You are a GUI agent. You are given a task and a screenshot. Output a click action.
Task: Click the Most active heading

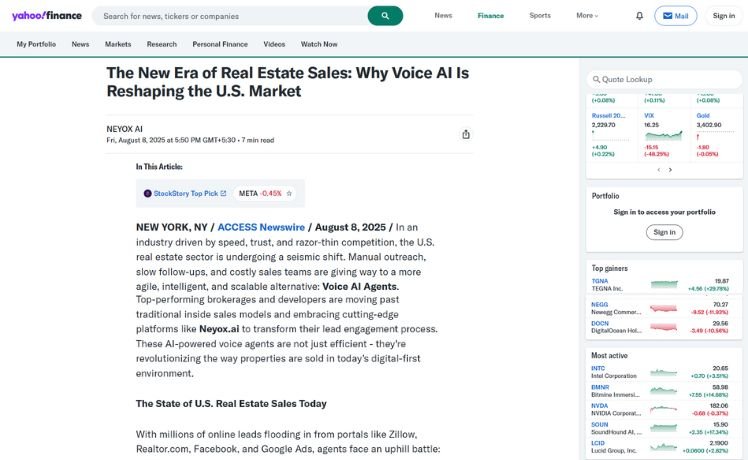609,355
